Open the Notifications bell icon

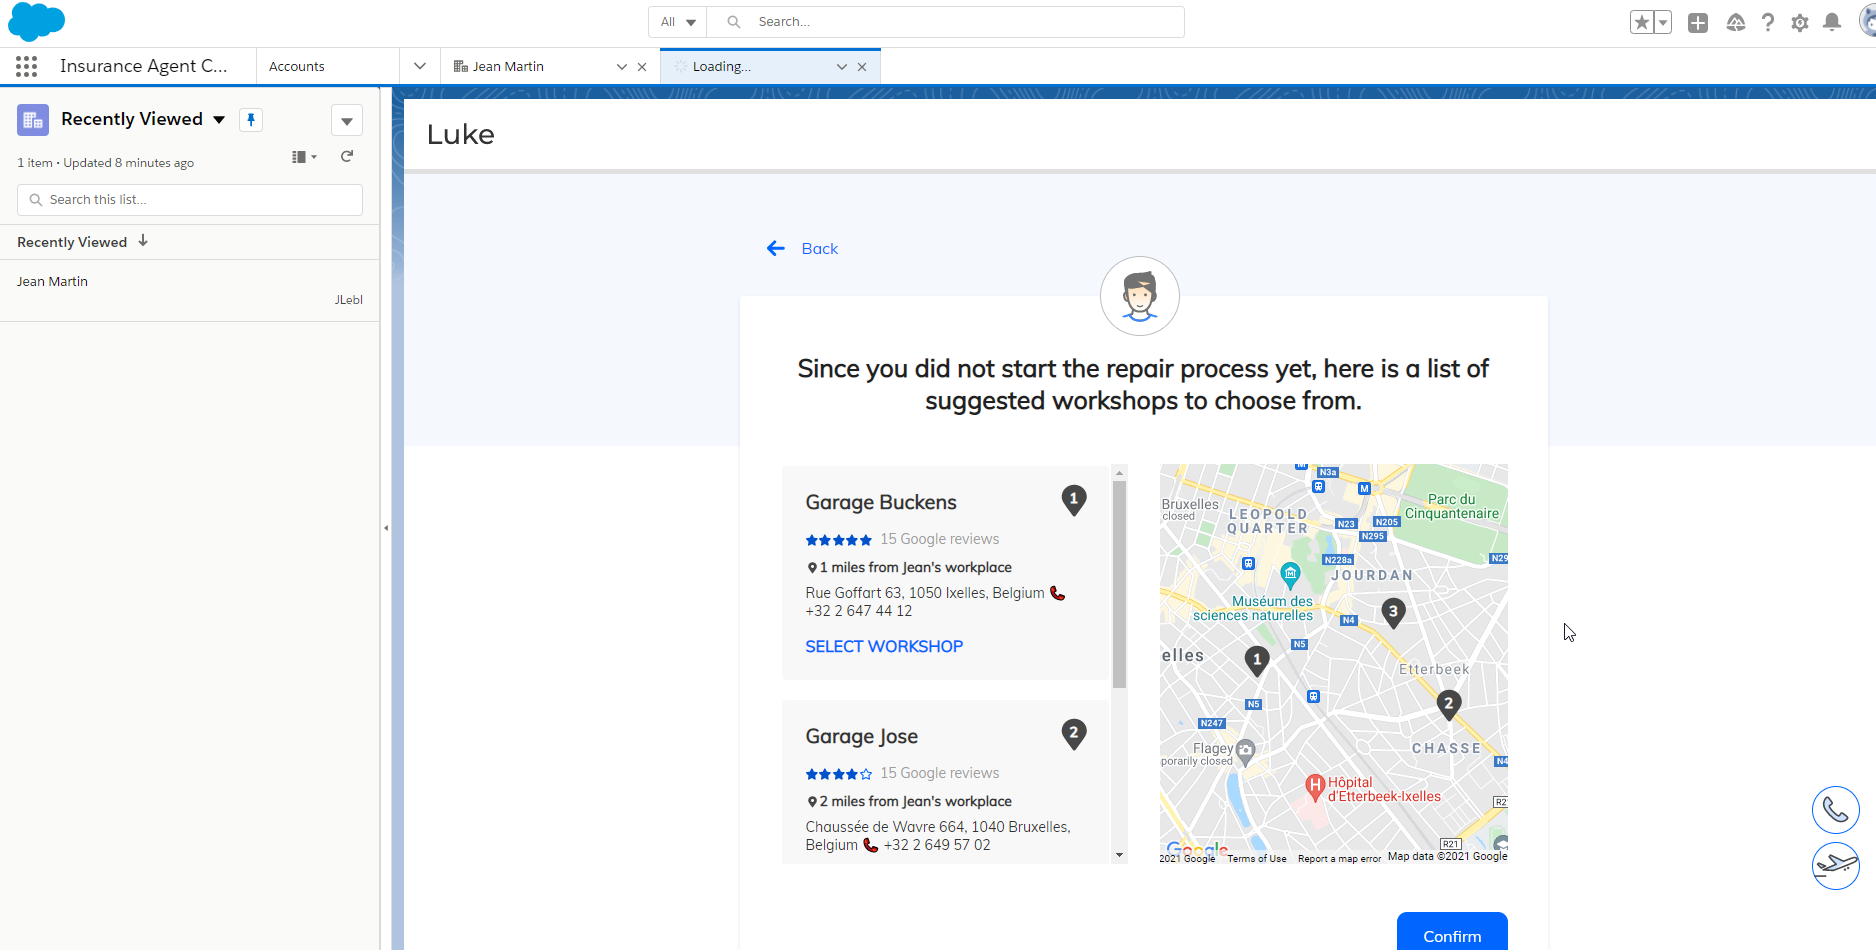click(x=1831, y=23)
